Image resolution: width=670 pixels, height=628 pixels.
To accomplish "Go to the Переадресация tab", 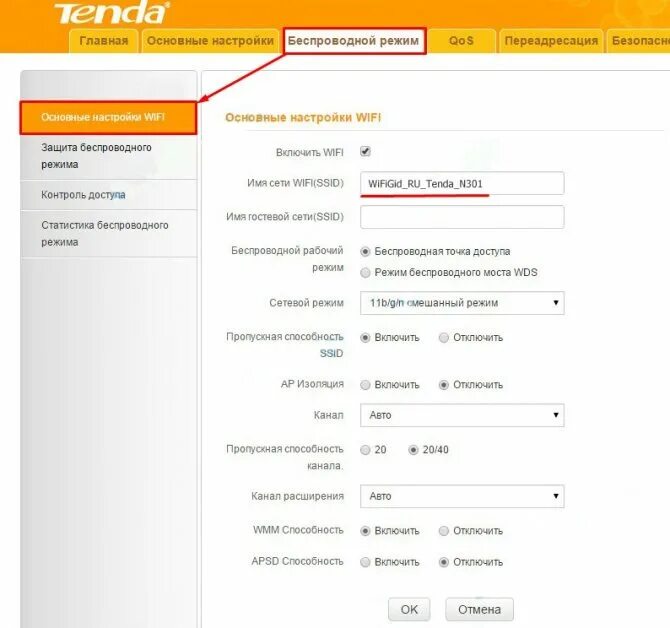I will coord(551,41).
